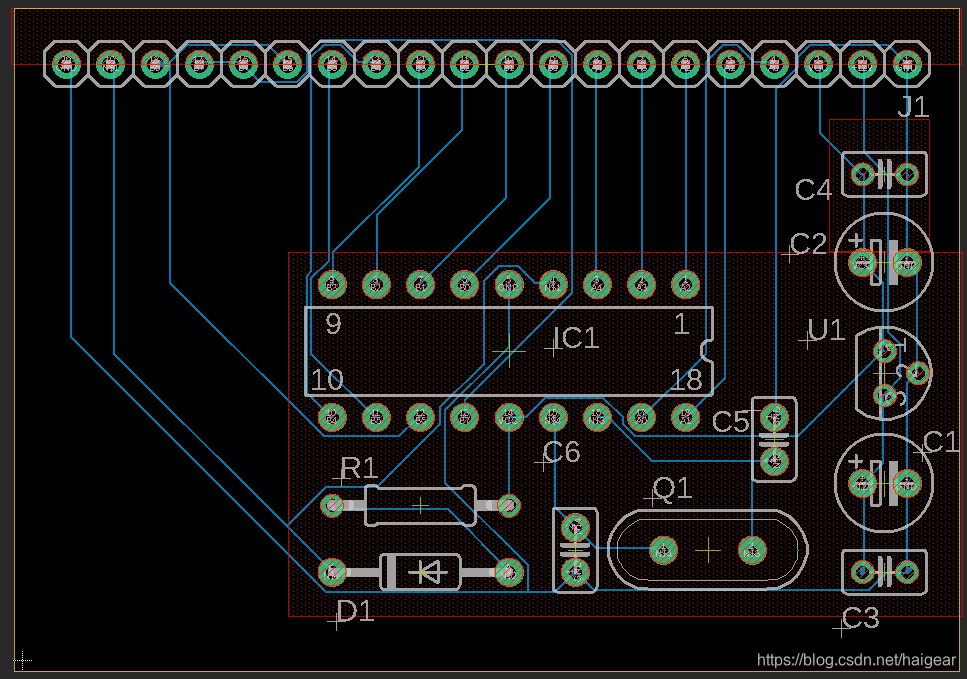Click pin number 10 label on IC1
The height and width of the screenshot is (679, 967).
point(327,380)
